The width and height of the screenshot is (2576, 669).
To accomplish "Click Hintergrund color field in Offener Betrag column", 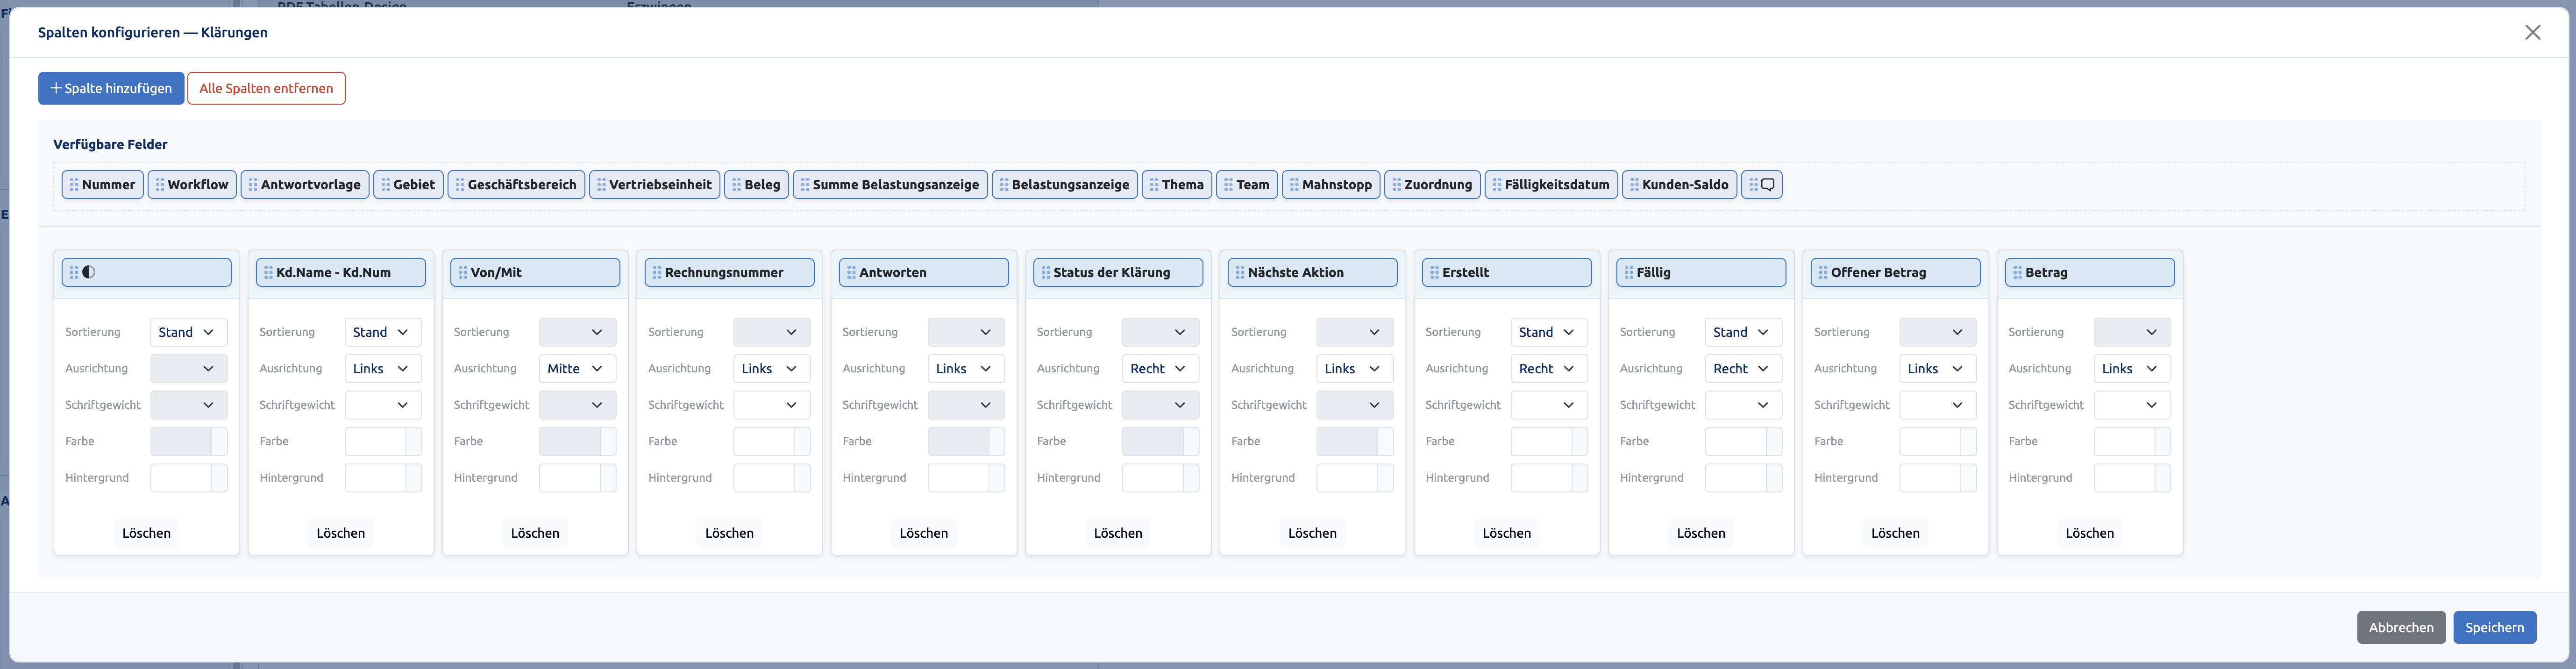I will (1937, 478).
